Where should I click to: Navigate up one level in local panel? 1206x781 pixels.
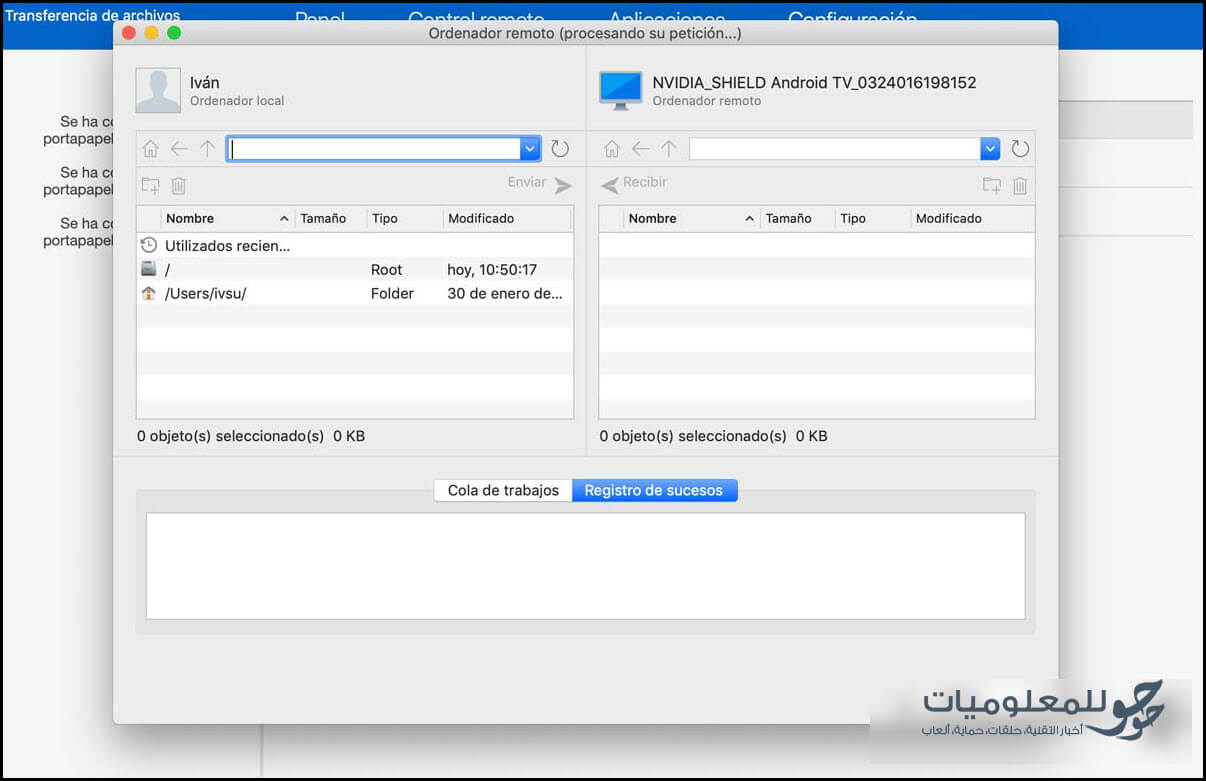[207, 149]
